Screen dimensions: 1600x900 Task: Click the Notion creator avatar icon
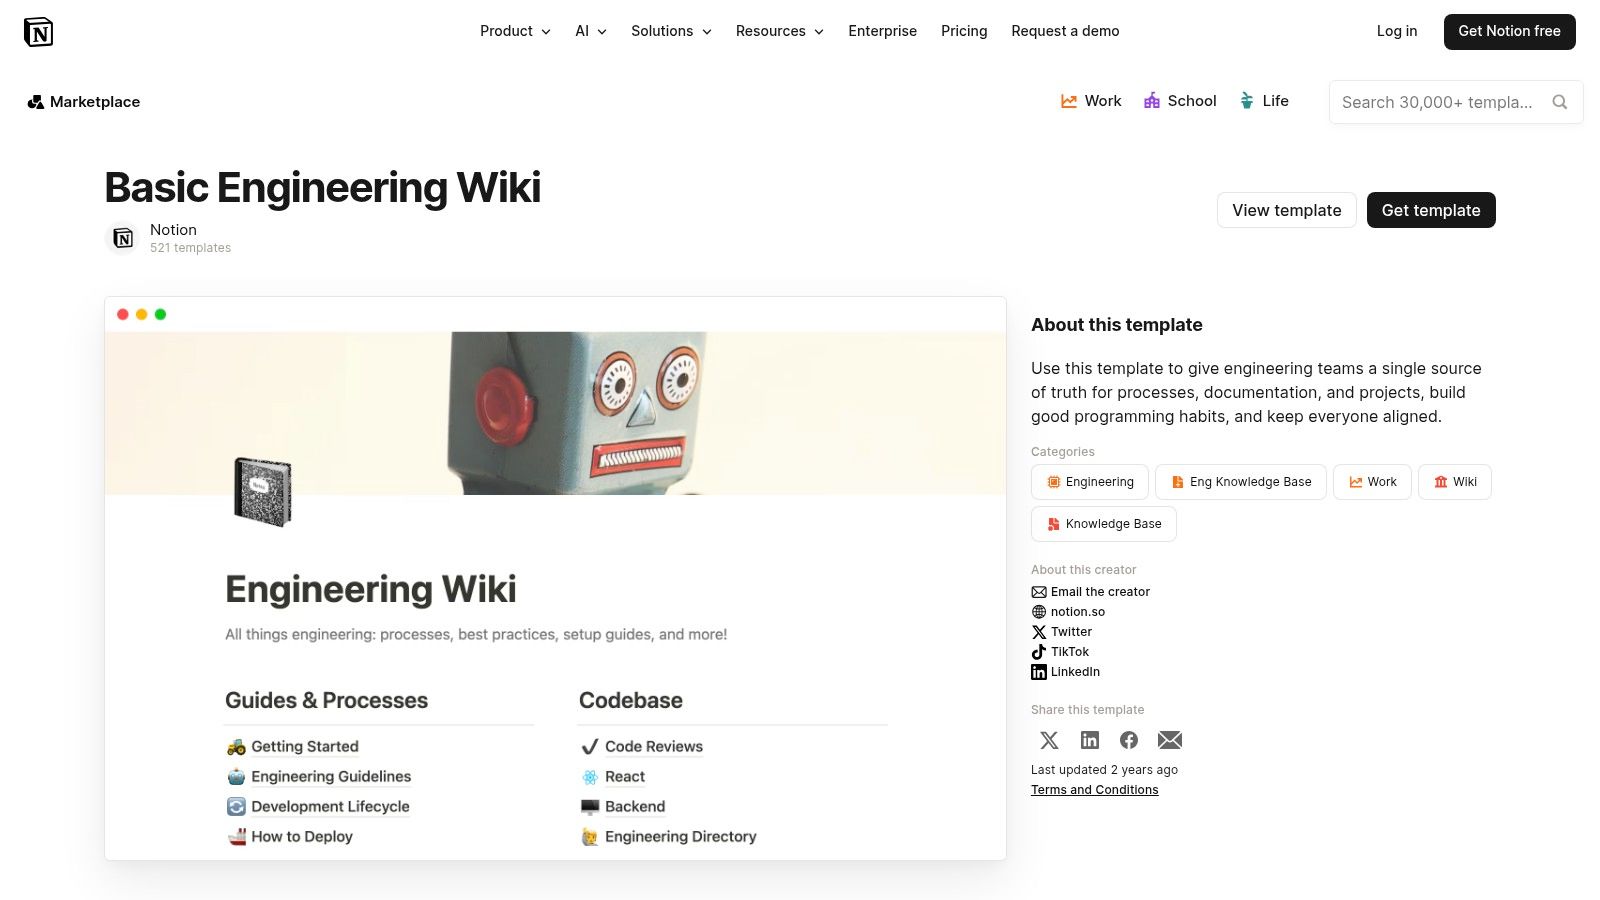[122, 238]
